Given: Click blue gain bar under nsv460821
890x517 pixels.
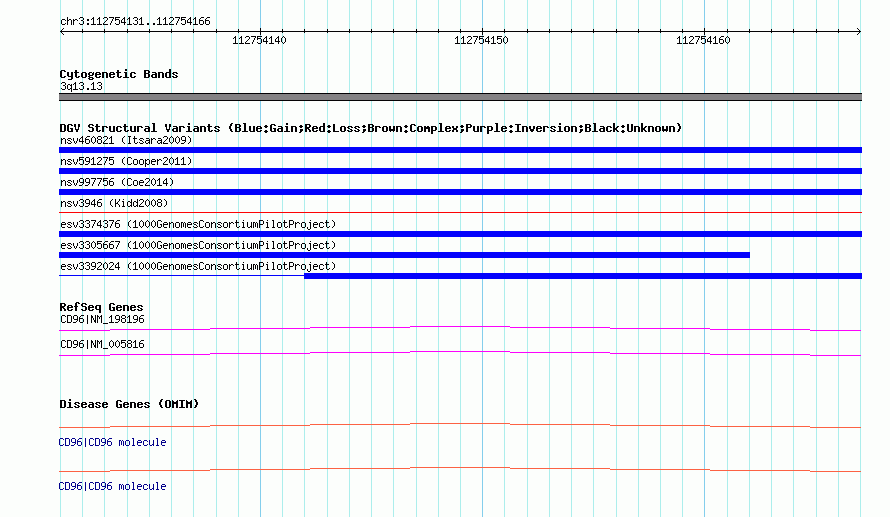Looking at the screenshot, I should point(460,150).
